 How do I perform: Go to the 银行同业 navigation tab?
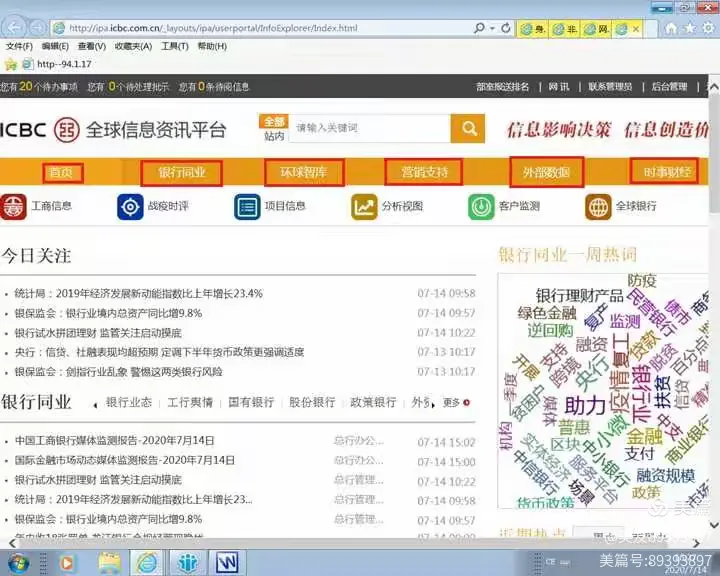[181, 173]
